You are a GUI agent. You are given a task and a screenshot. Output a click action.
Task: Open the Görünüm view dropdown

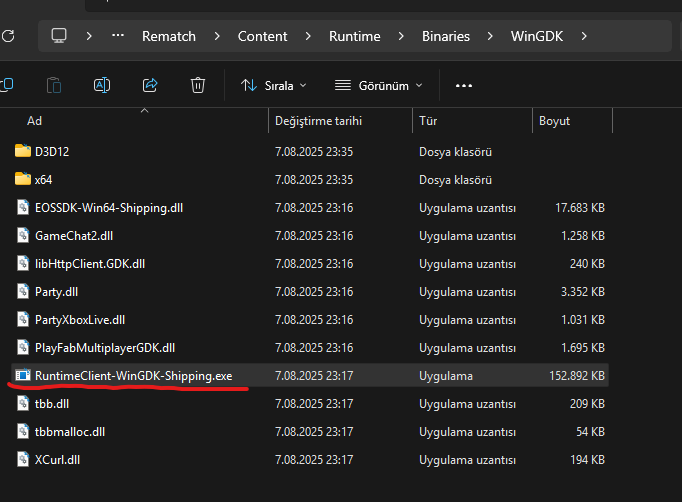[x=379, y=86]
